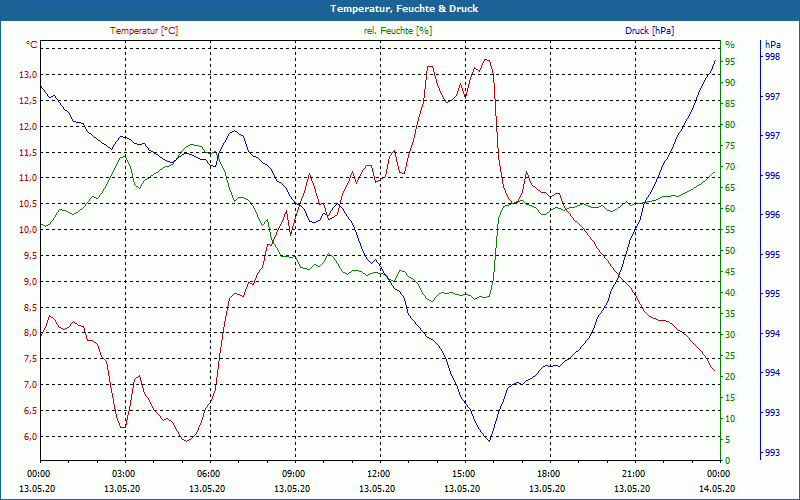Click the green '%' axis unit label
Viewport: 800px width, 500px height.
click(730, 44)
